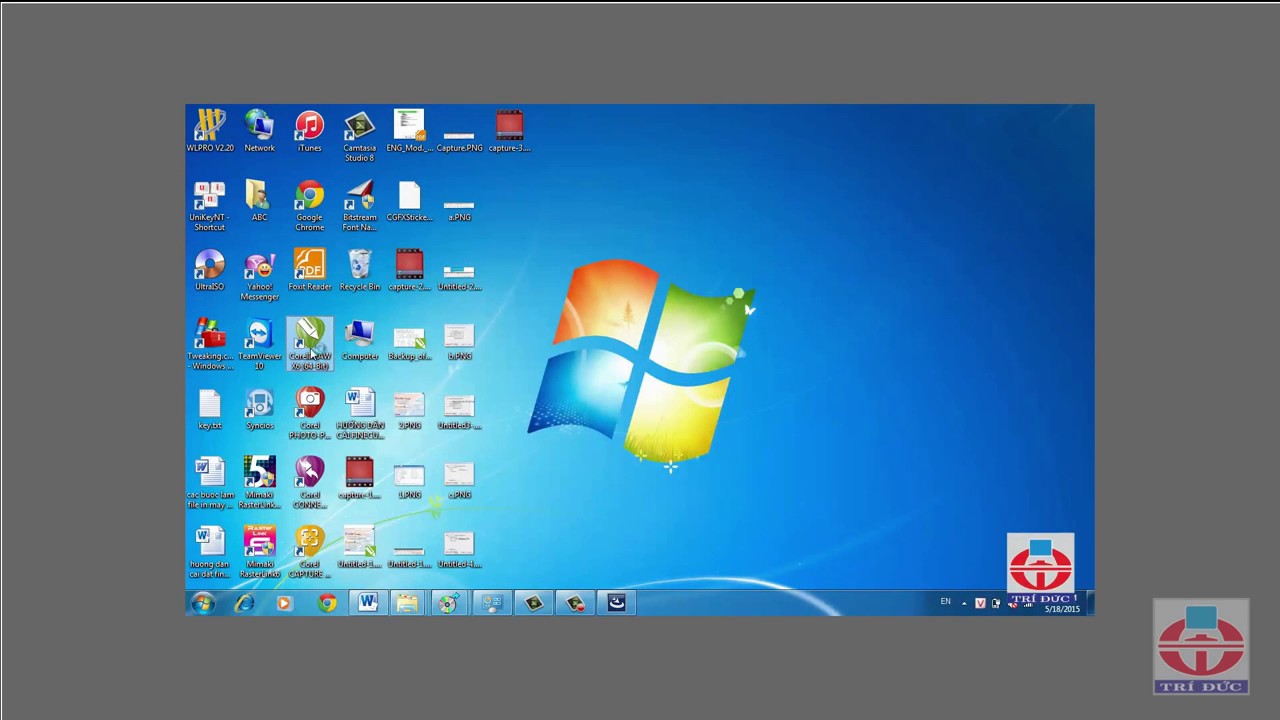Open the ABC folder on desktop
The width and height of the screenshot is (1280, 720).
259,201
